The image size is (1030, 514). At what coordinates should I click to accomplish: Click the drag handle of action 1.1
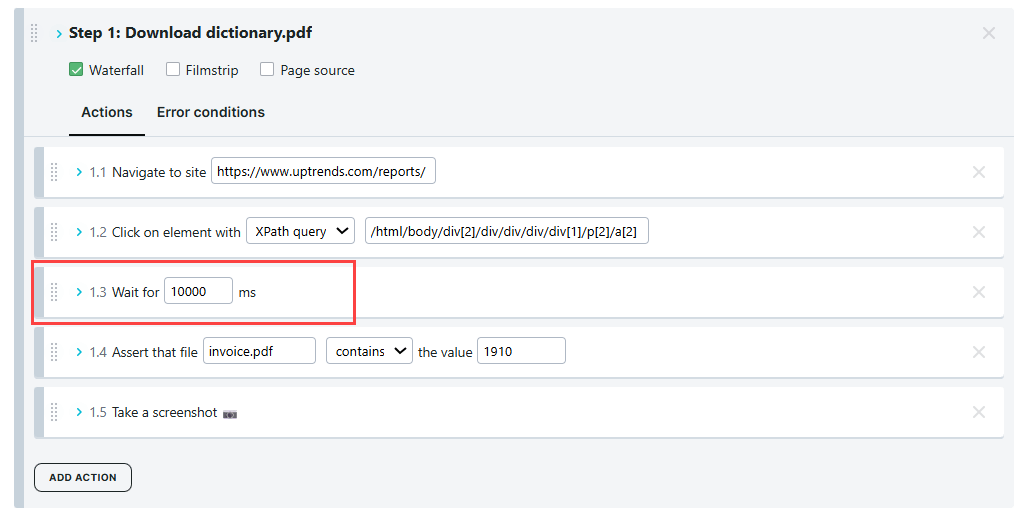coord(55,172)
